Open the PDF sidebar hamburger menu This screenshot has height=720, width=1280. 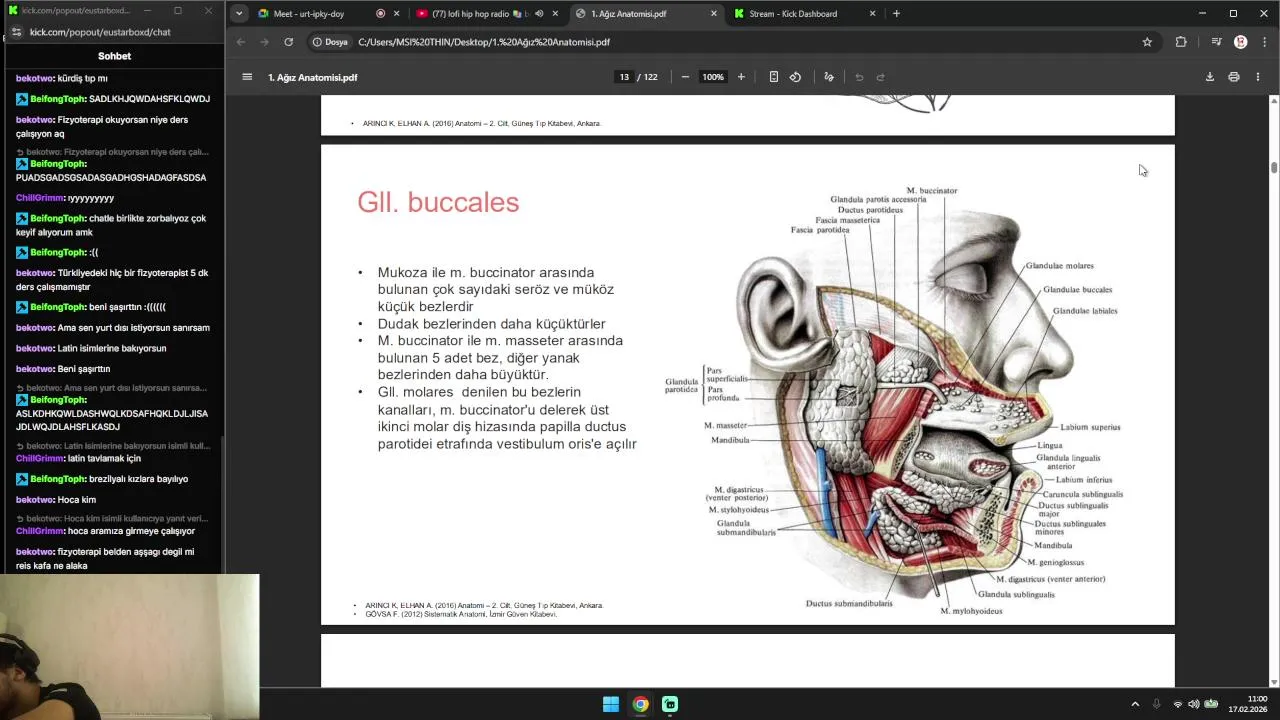tap(247, 77)
